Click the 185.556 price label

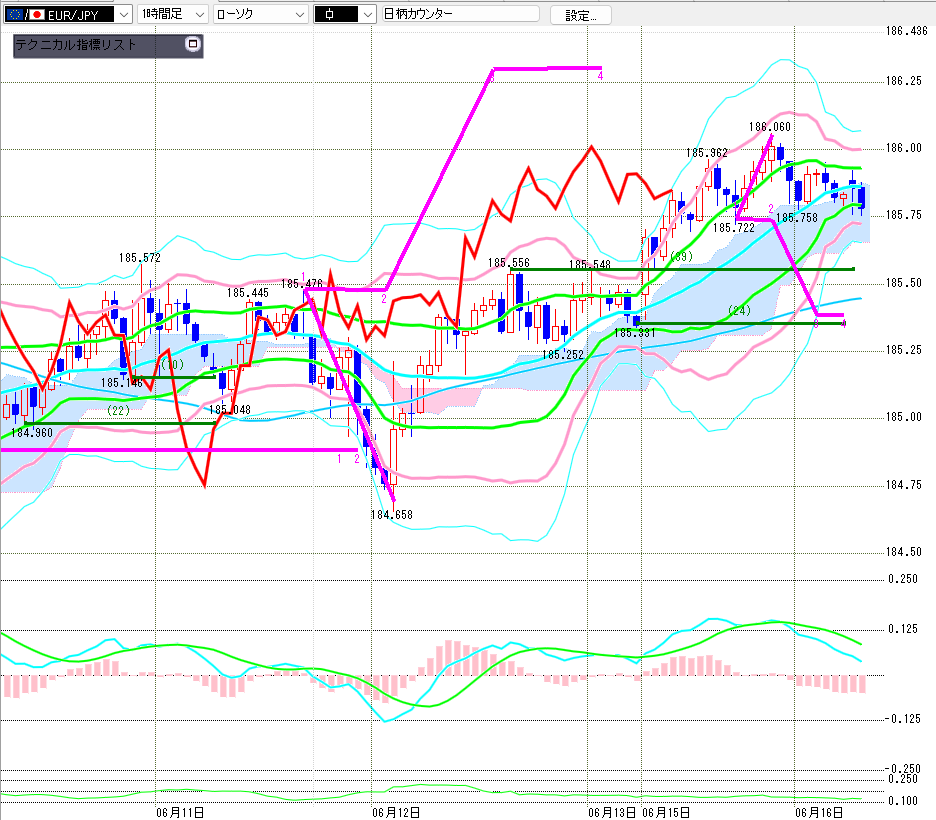pos(509,263)
